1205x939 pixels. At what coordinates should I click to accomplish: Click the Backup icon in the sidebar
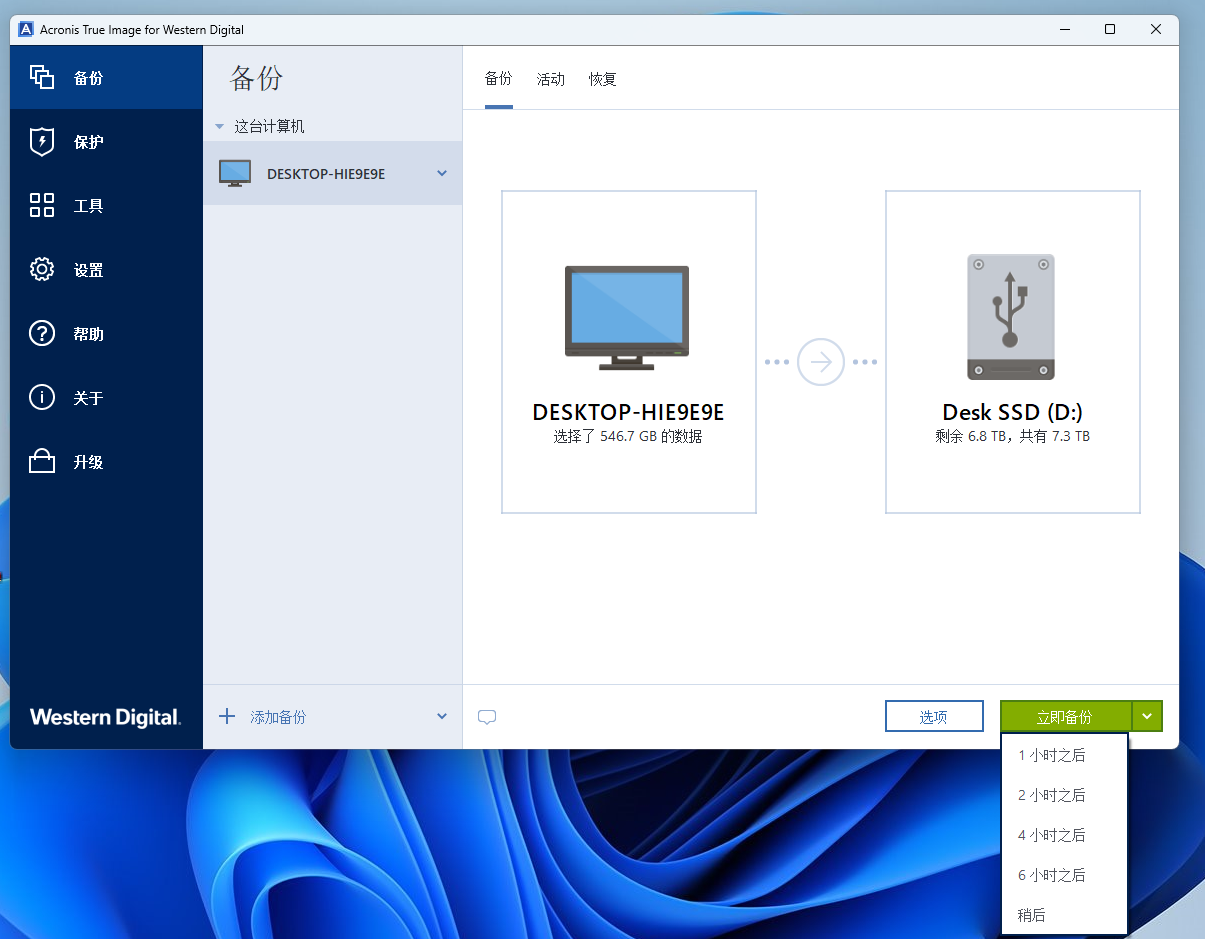tap(41, 78)
